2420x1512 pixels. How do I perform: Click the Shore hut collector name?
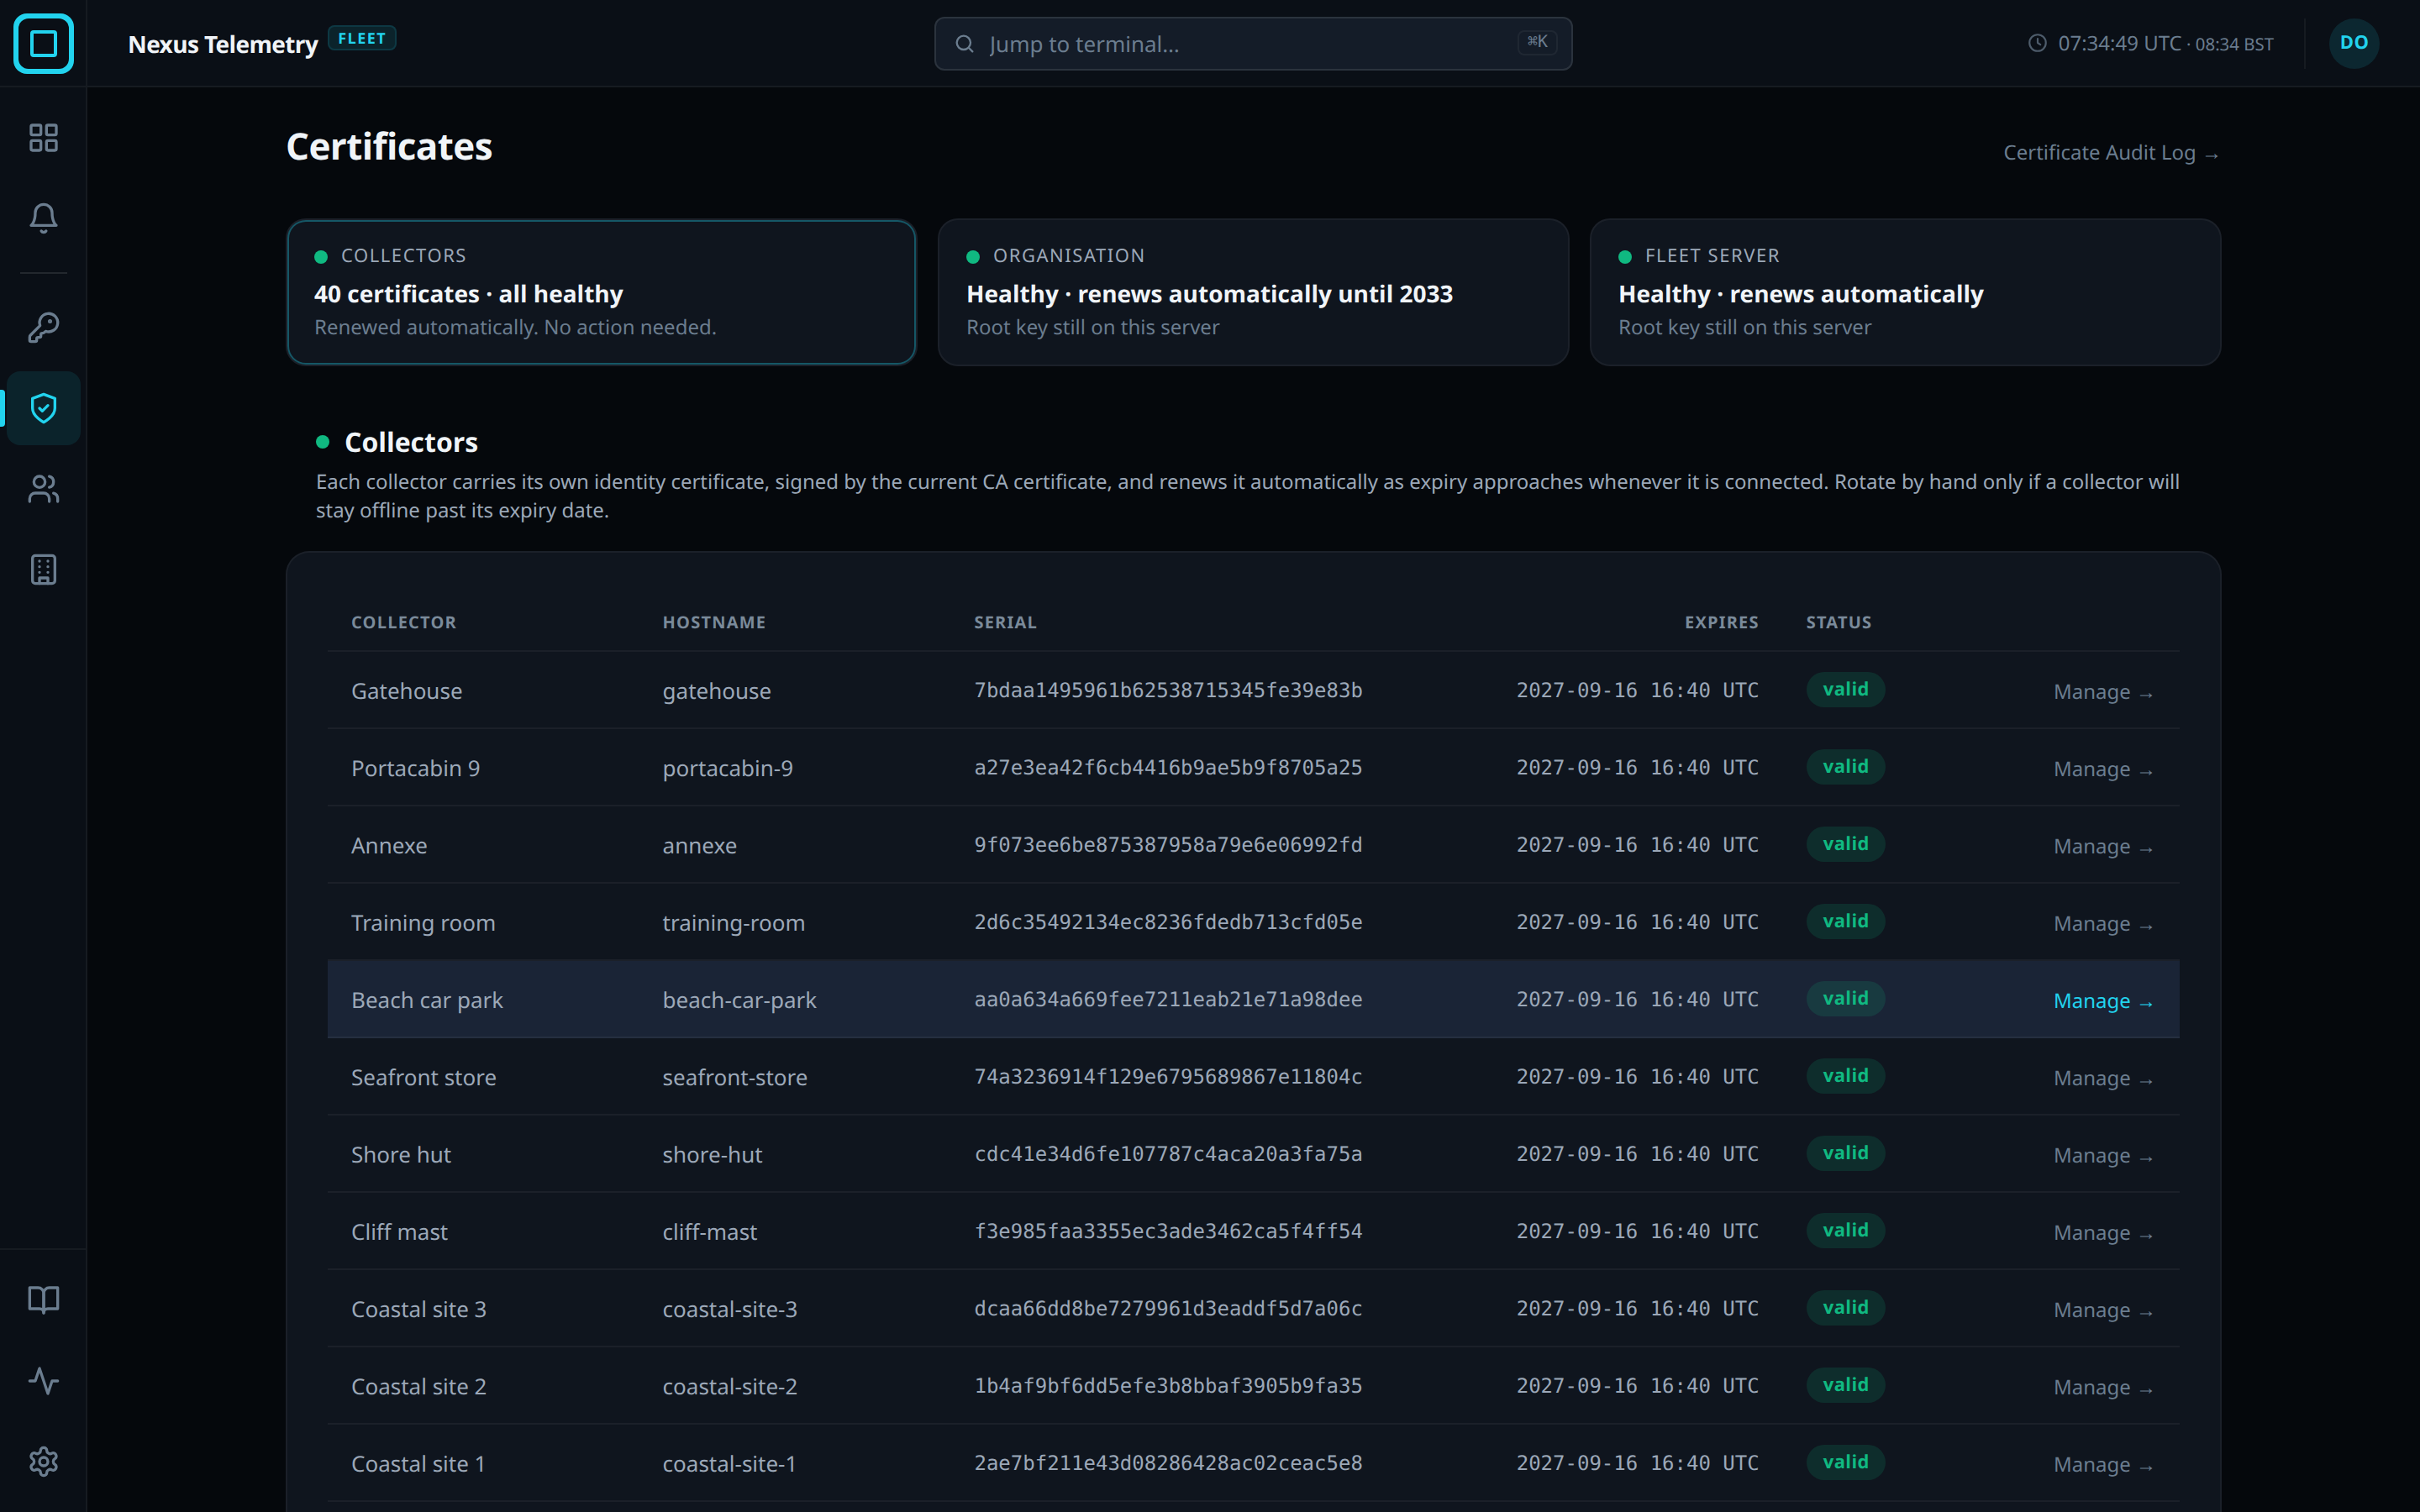tap(400, 1154)
